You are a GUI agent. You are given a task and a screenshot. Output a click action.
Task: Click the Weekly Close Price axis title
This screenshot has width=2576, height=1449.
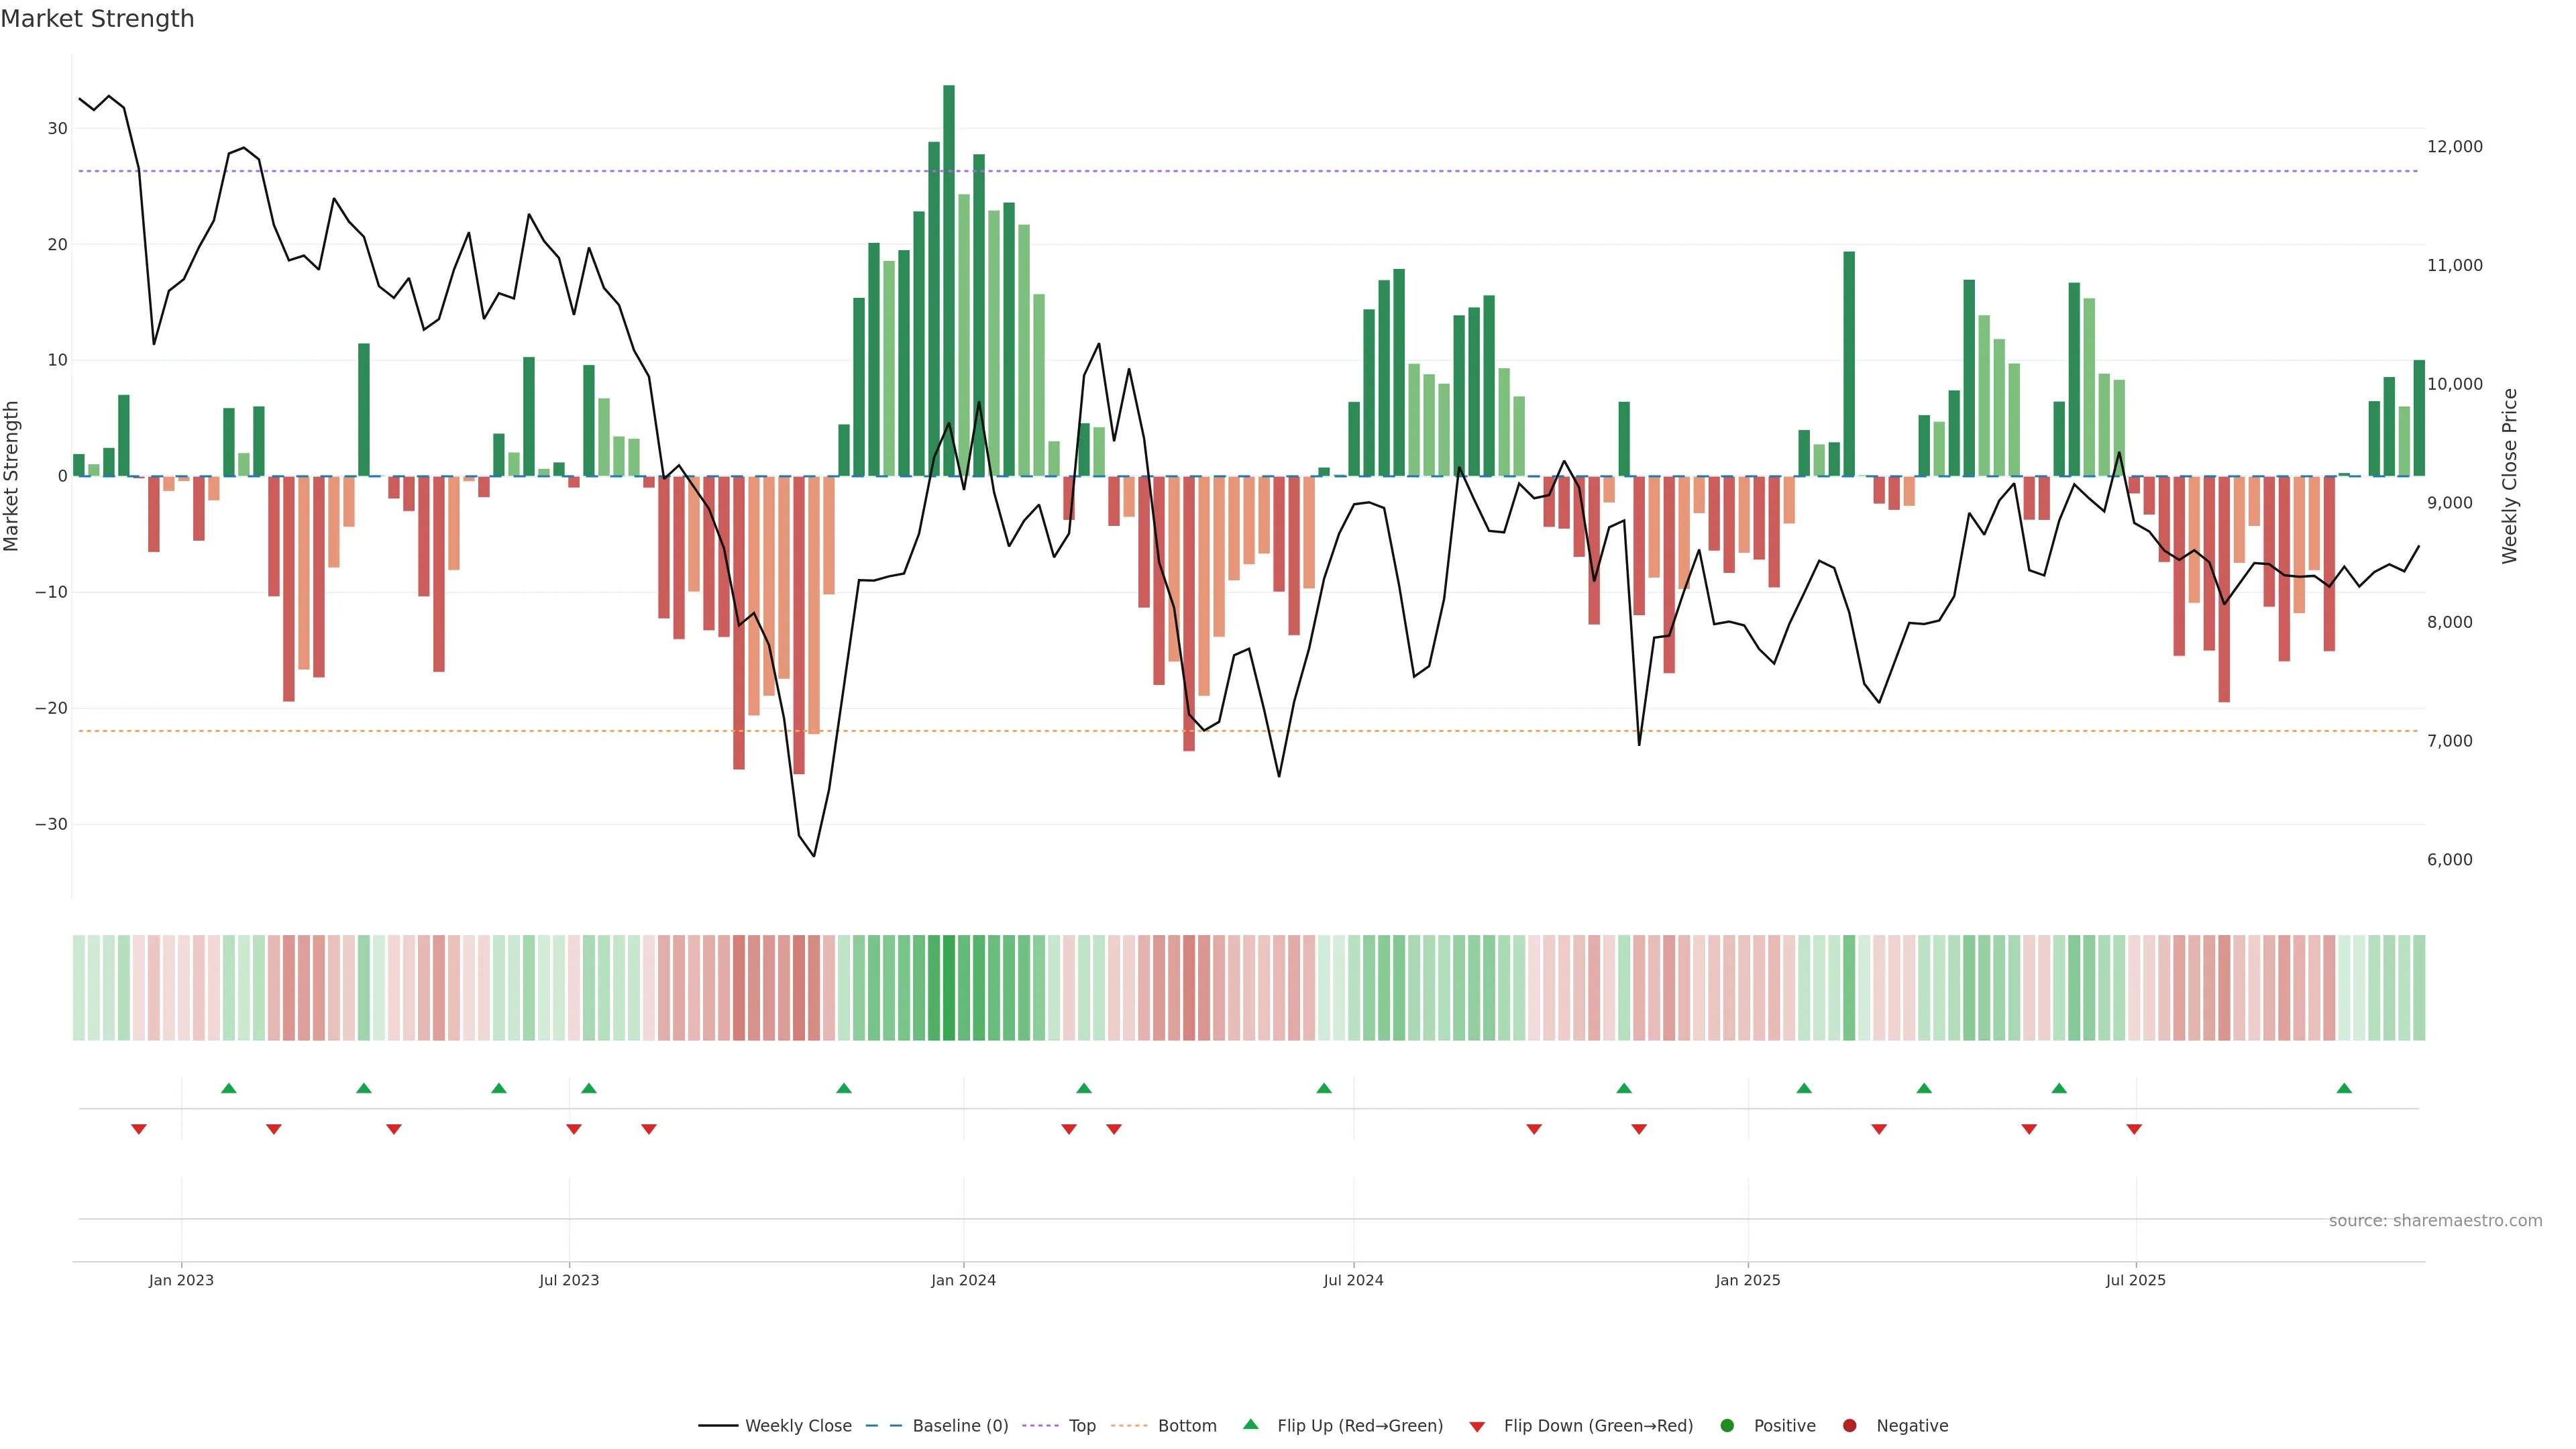pos(2509,476)
